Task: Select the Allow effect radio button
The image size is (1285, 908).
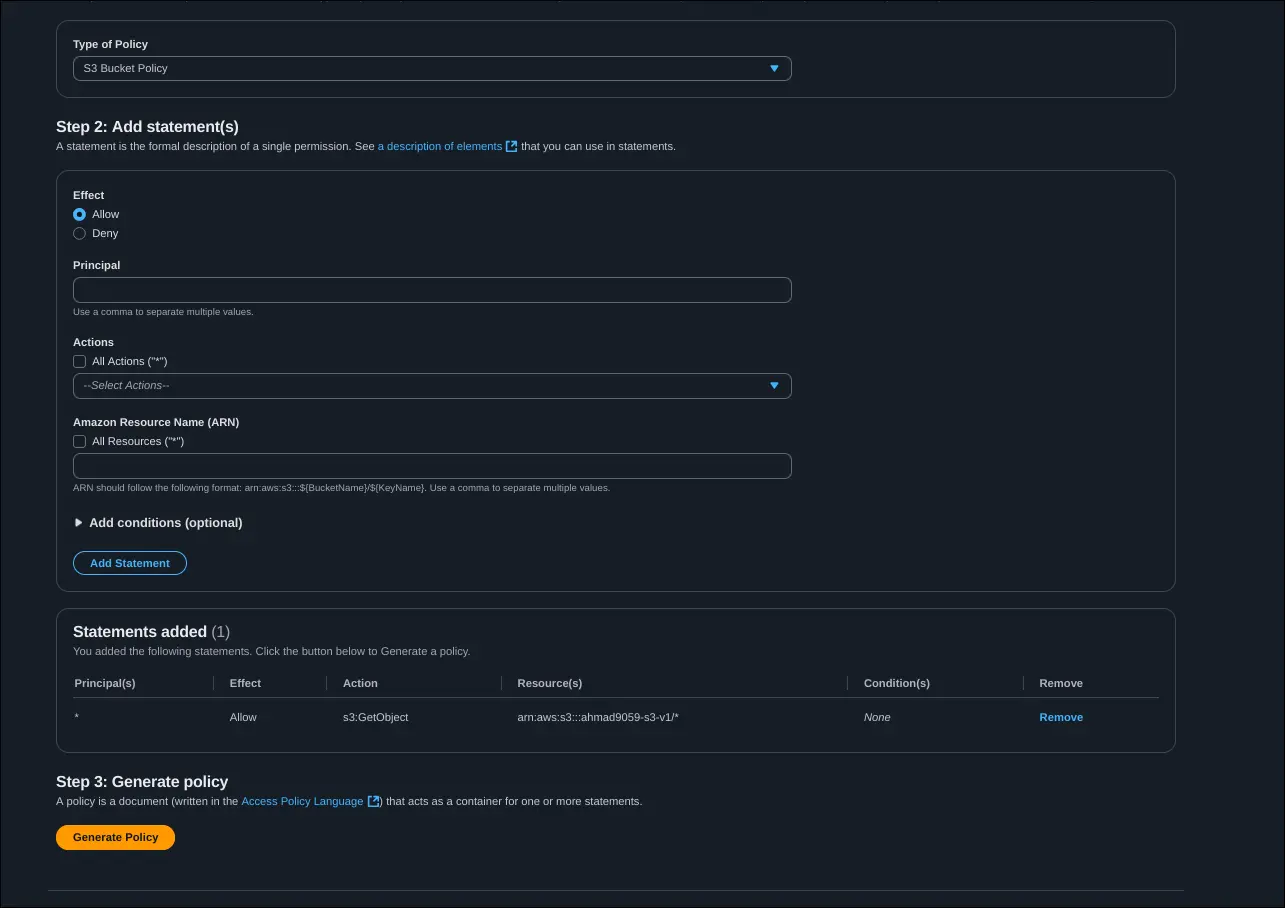Action: pos(80,214)
